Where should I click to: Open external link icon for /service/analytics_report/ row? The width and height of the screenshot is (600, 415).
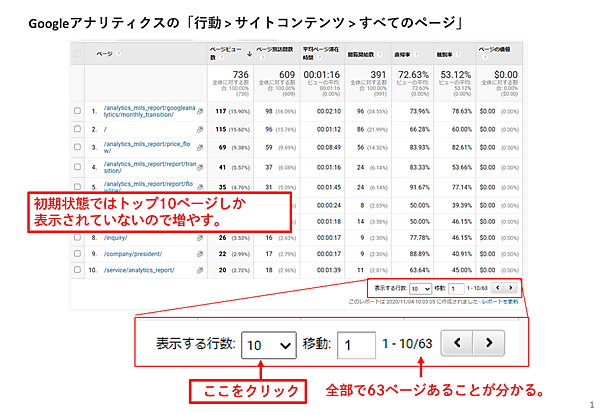[200, 270]
